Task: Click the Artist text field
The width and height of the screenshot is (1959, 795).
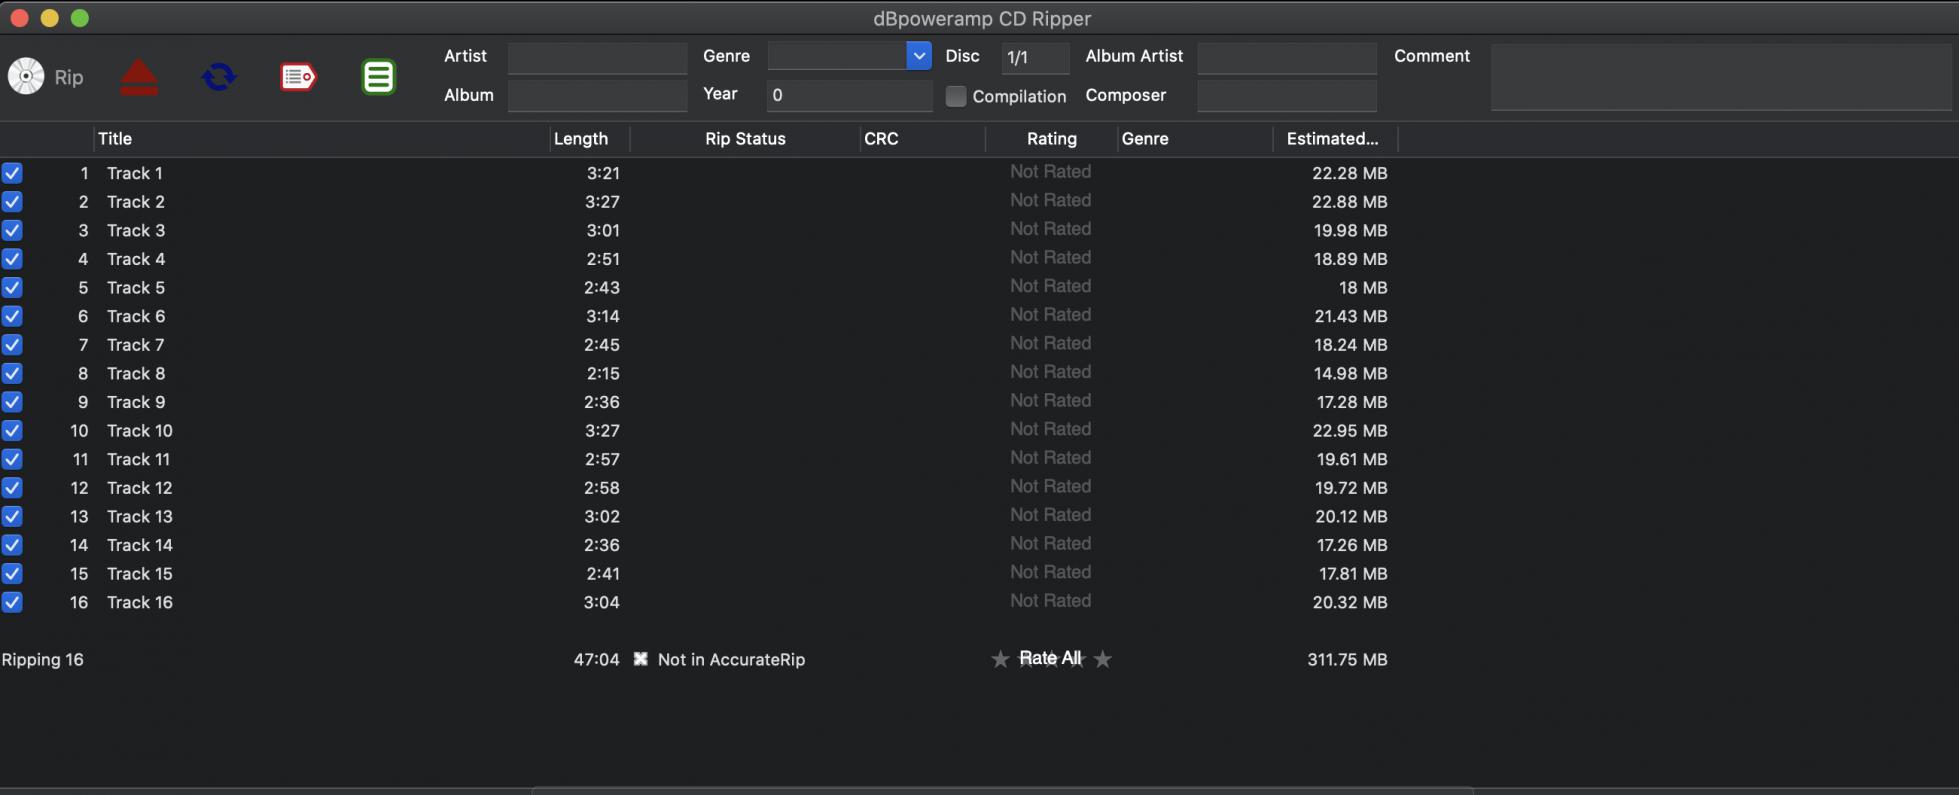Action: [x=597, y=57]
